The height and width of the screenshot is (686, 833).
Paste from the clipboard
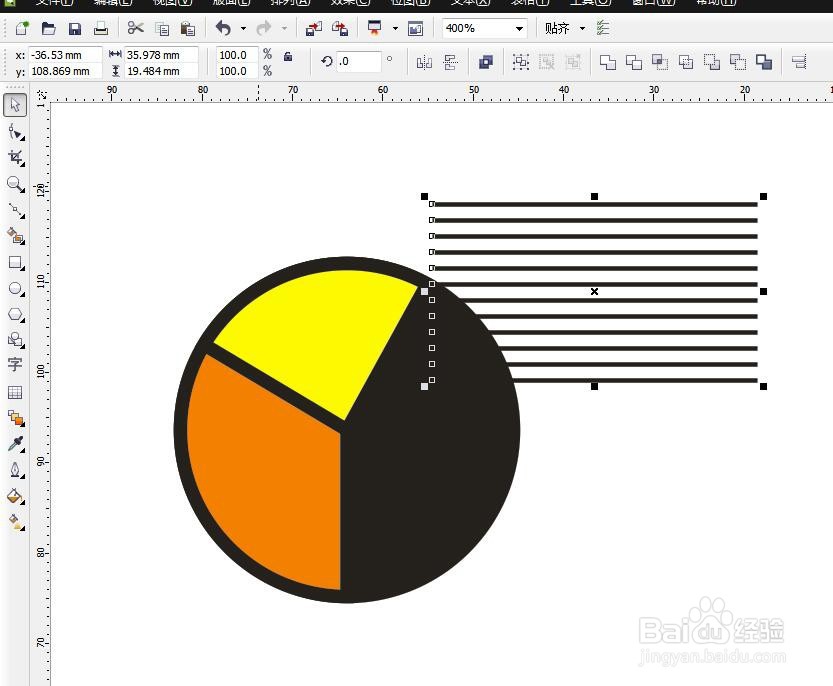188,29
